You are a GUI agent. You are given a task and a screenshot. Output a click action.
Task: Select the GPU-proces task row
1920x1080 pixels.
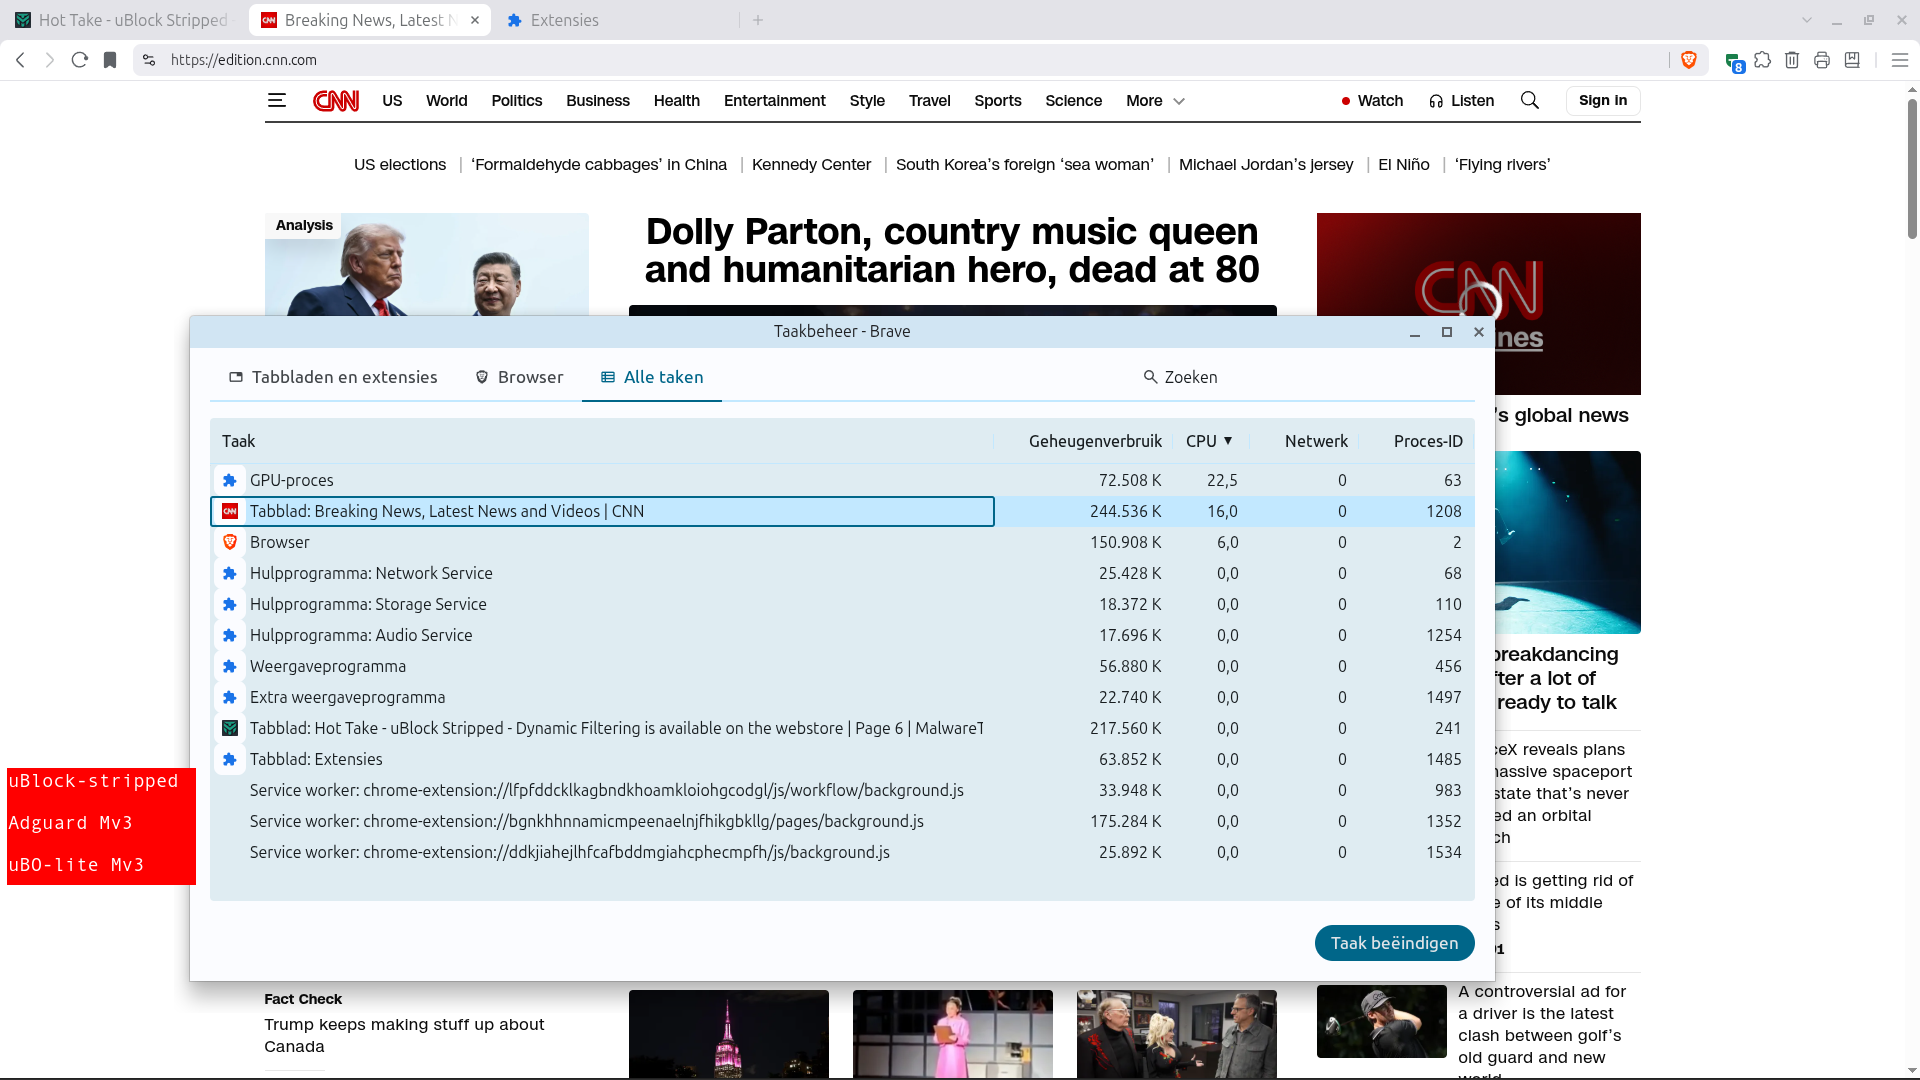coord(842,480)
